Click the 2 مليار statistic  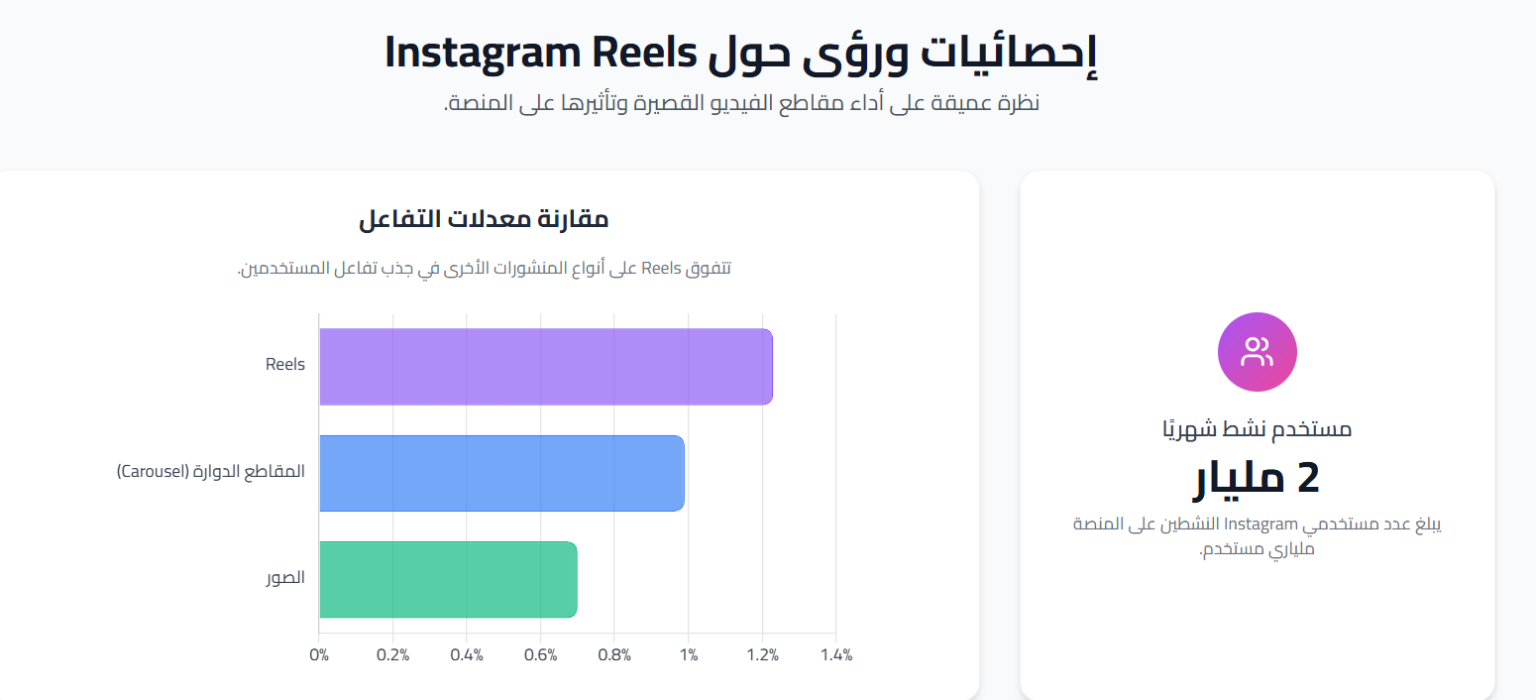click(1257, 479)
